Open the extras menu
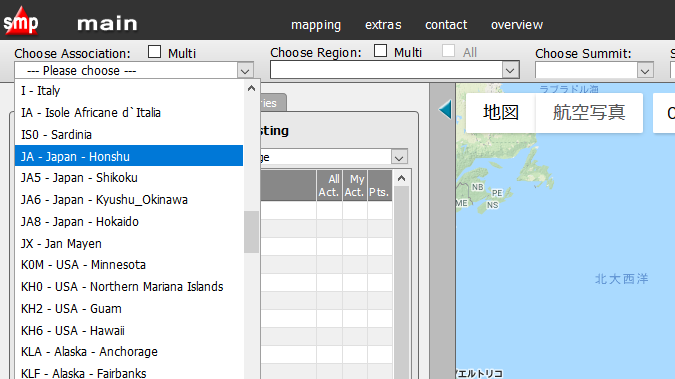The image size is (675, 379). click(383, 25)
